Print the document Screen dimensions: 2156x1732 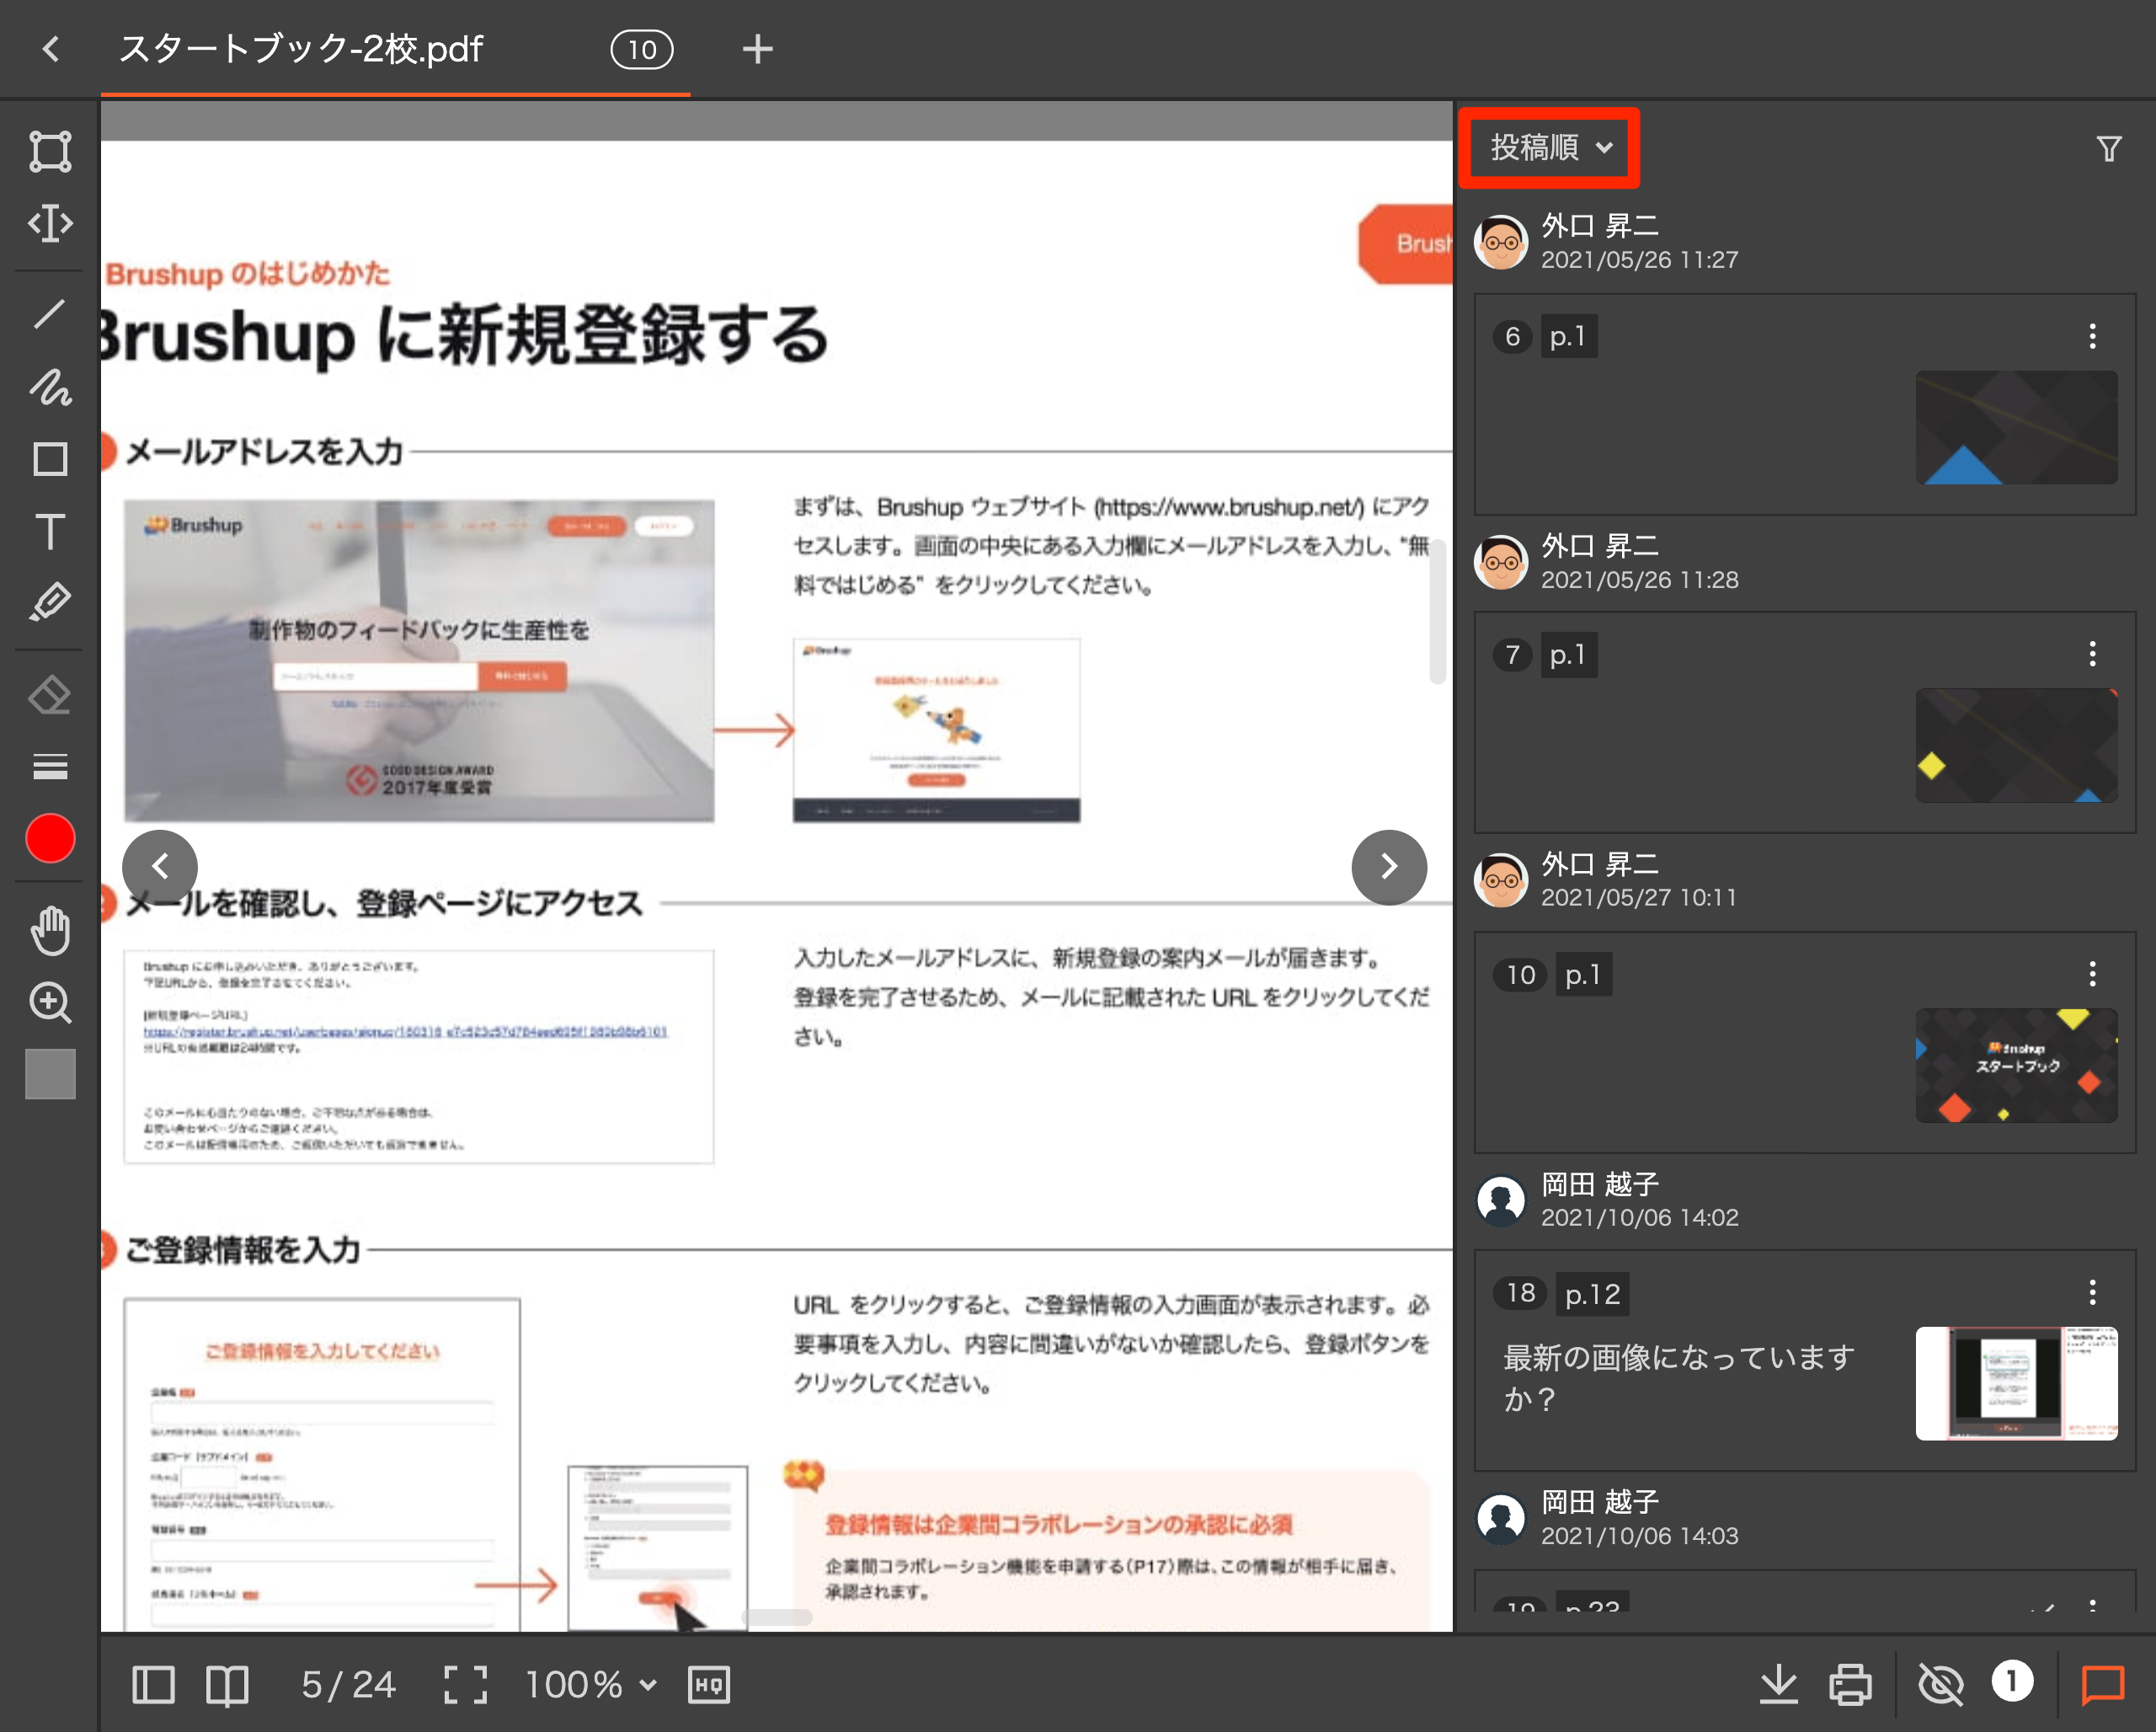(x=1850, y=1684)
